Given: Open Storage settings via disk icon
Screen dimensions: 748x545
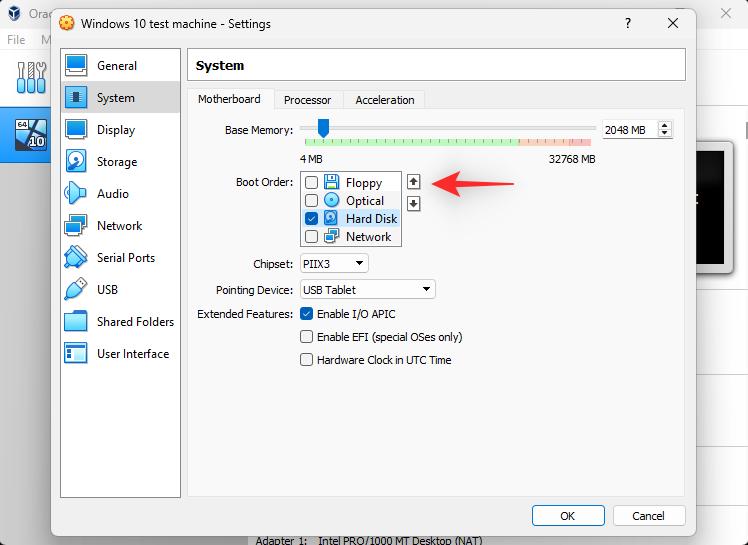Looking at the screenshot, I should 76,161.
